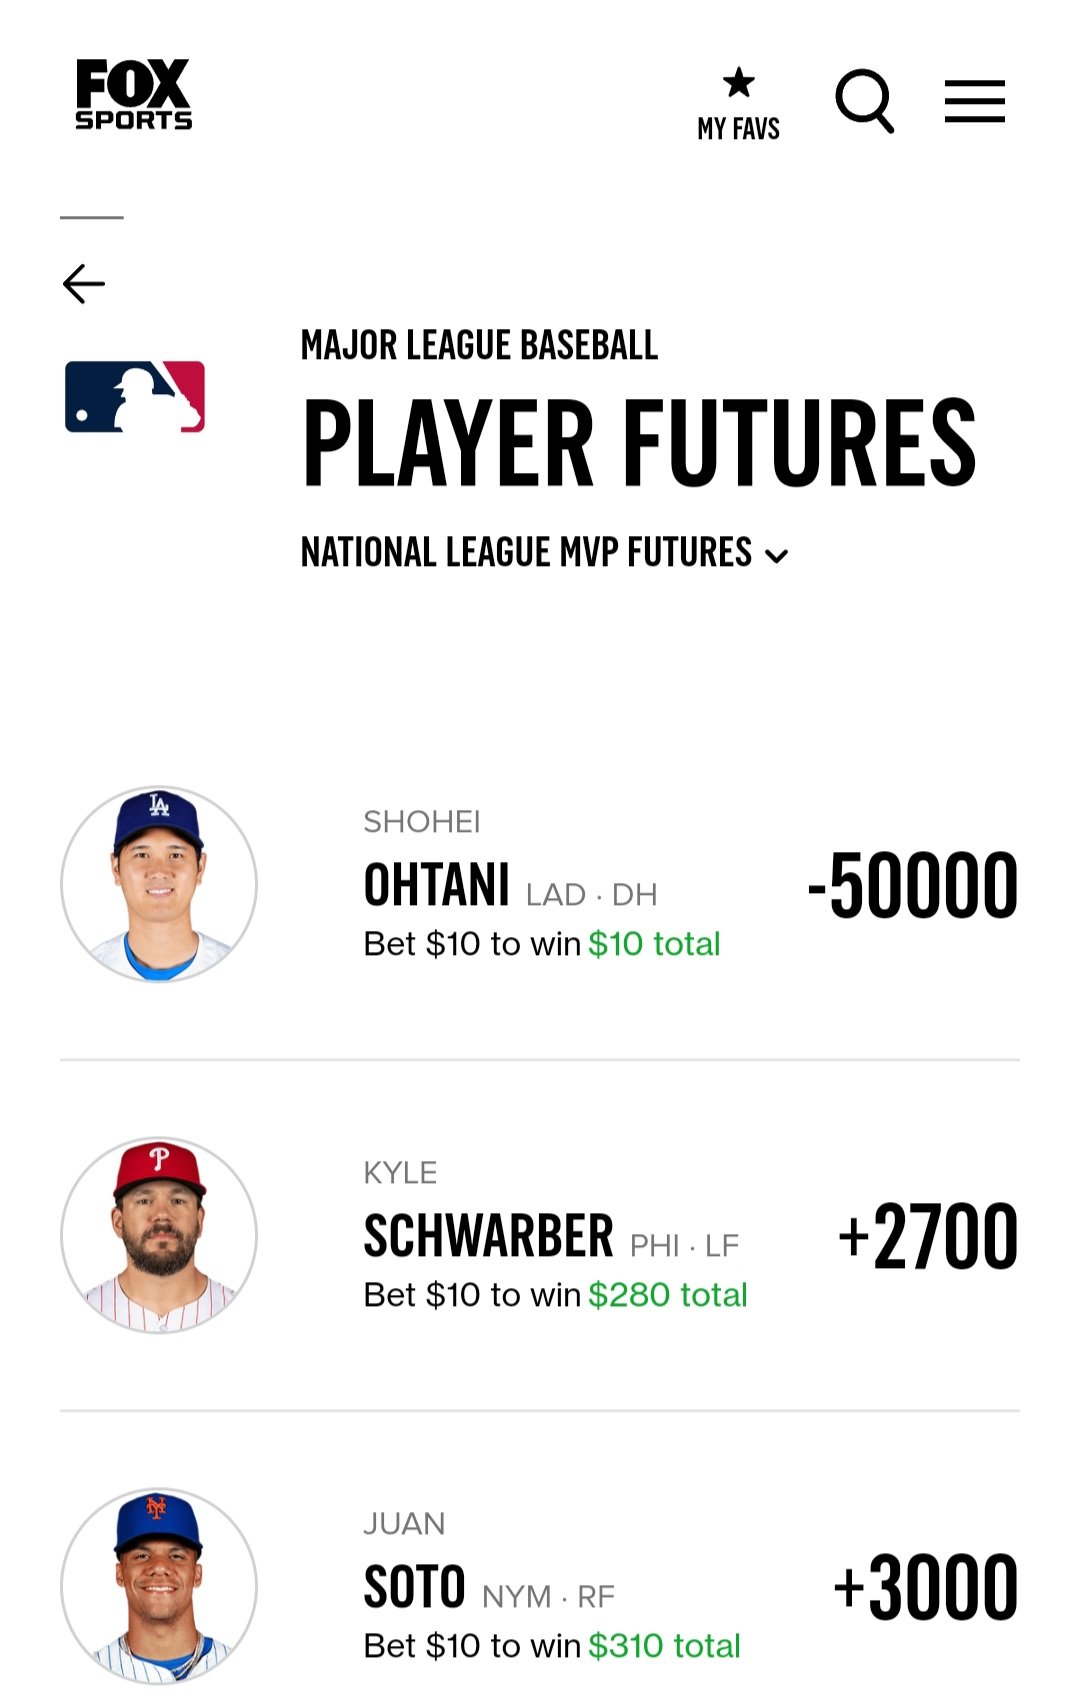1080x1696 pixels.
Task: Open the hamburger menu
Action: [x=975, y=101]
